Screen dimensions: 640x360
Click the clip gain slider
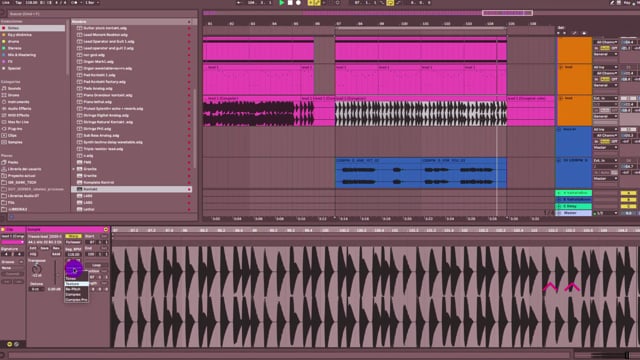tap(56, 273)
